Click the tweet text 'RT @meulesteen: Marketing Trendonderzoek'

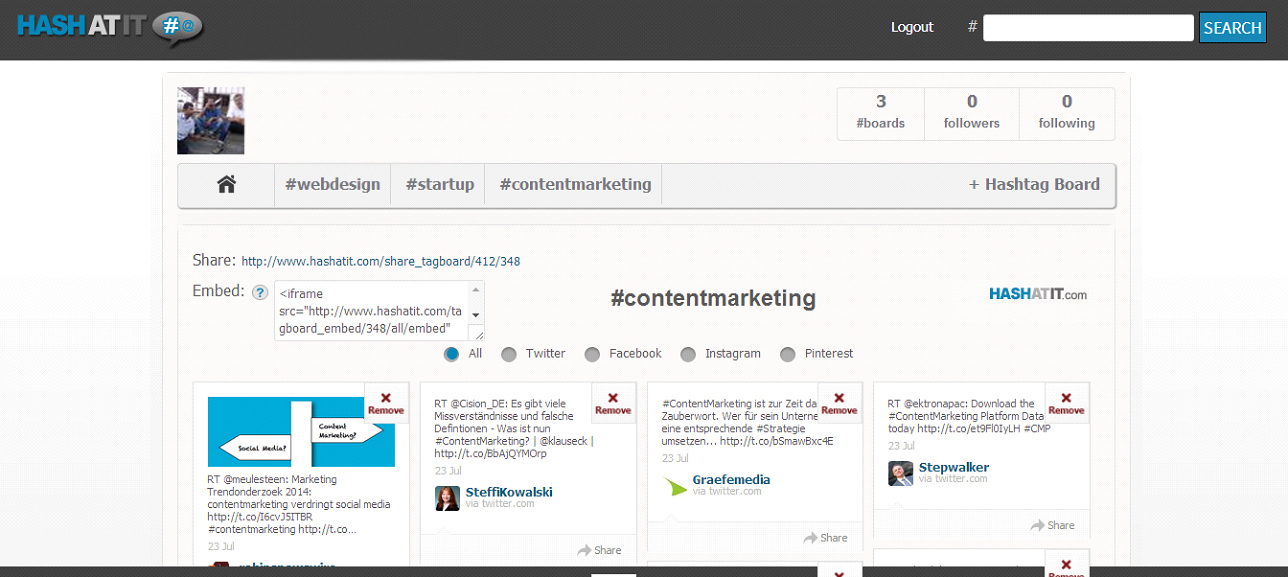click(300, 505)
